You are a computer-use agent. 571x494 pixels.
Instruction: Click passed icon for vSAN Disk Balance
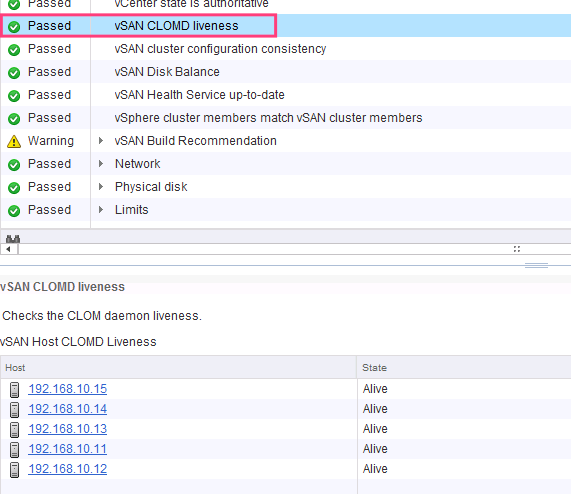point(14,72)
